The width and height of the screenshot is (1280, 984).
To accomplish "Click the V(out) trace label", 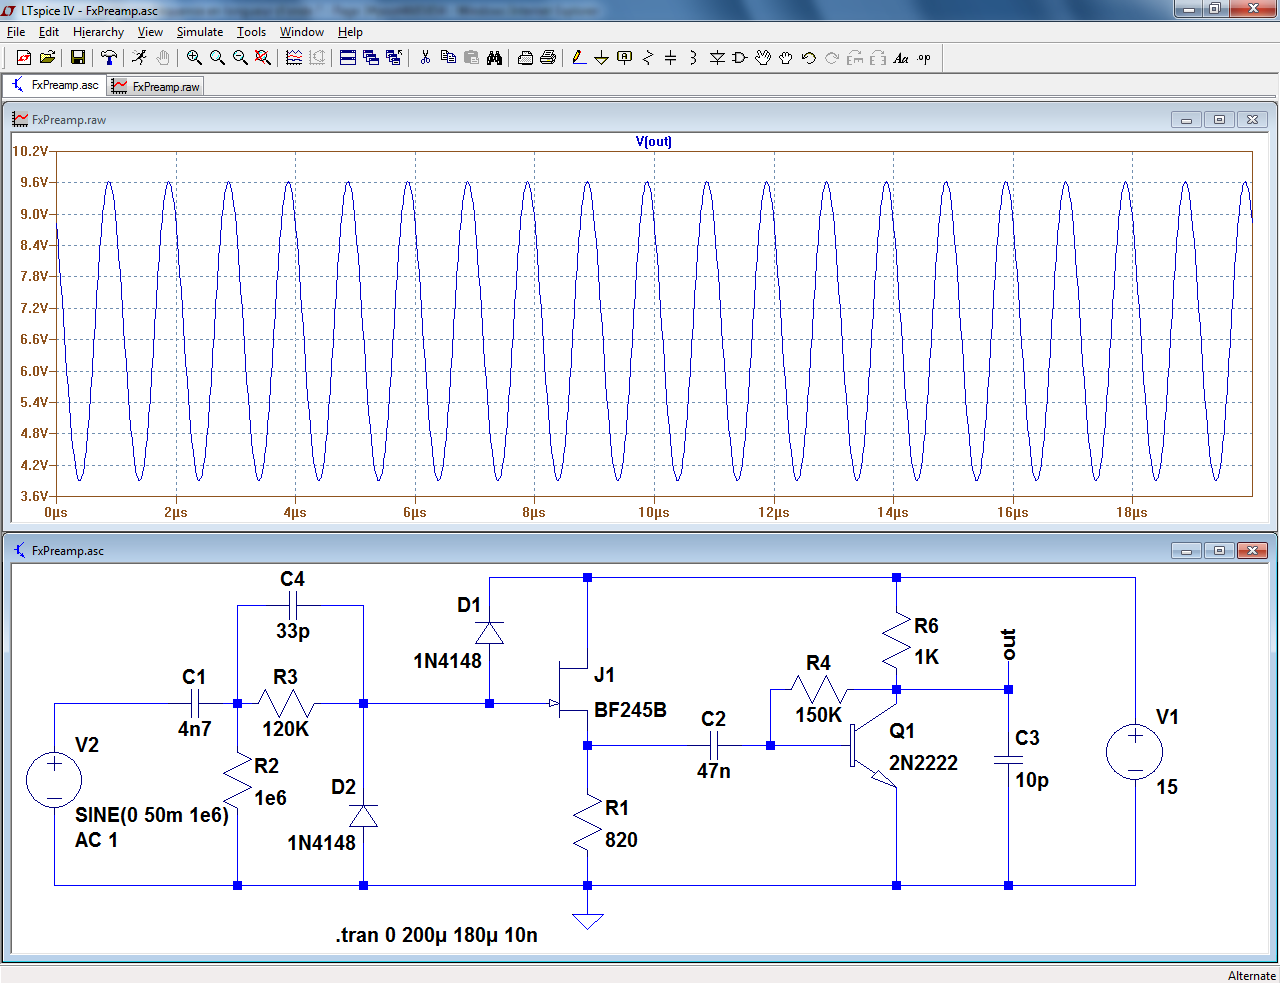I will pos(653,141).
